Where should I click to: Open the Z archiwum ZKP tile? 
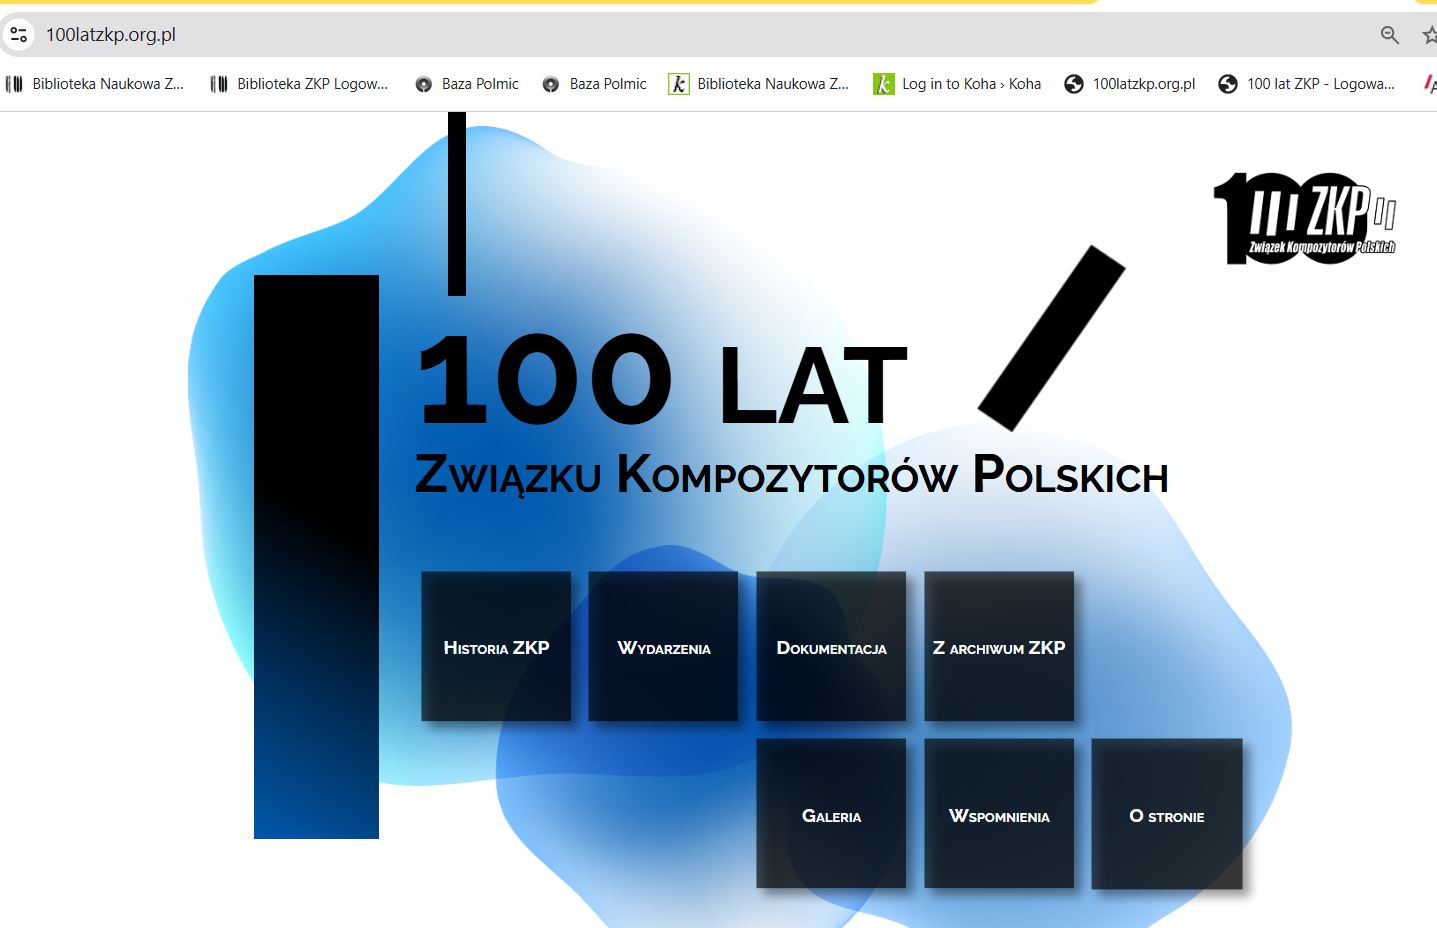point(999,646)
